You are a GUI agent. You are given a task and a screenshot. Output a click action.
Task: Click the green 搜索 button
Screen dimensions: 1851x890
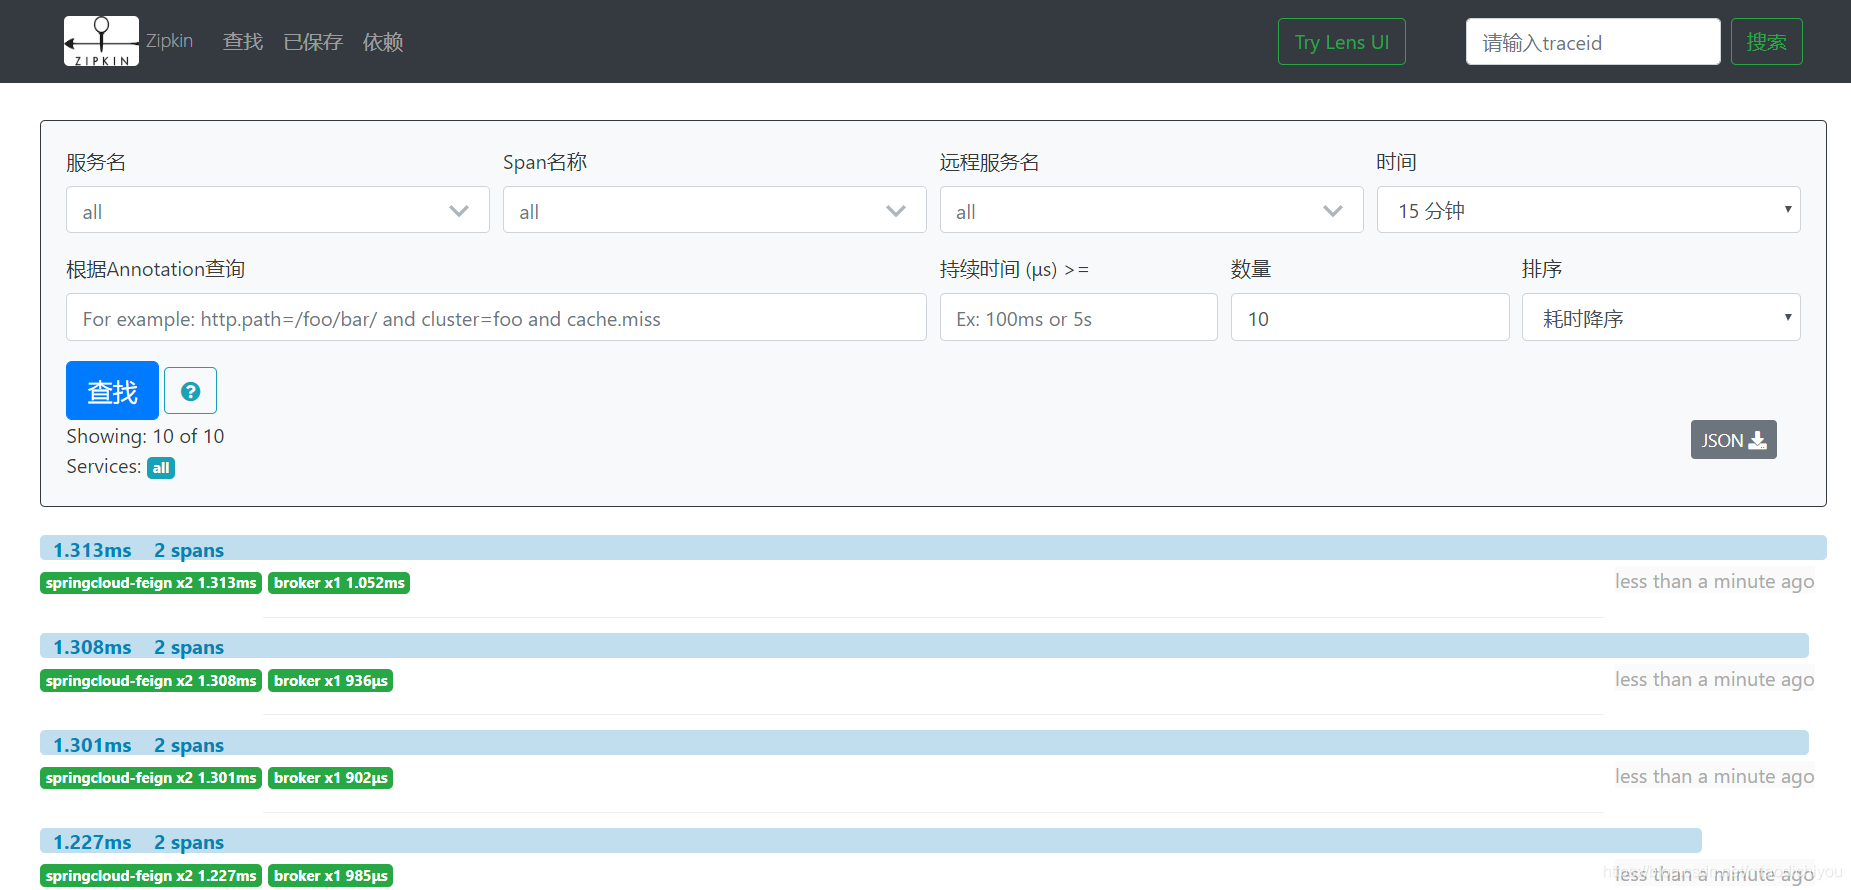point(1767,42)
